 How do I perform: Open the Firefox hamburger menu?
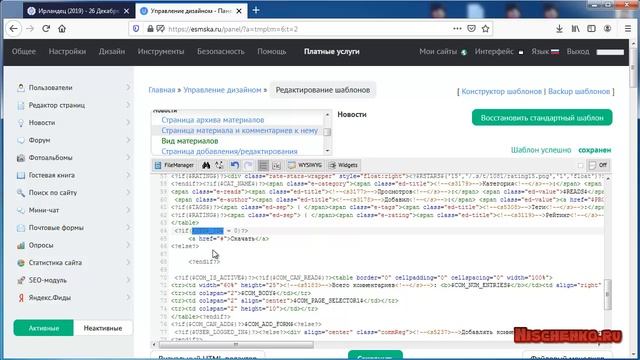(x=628, y=29)
